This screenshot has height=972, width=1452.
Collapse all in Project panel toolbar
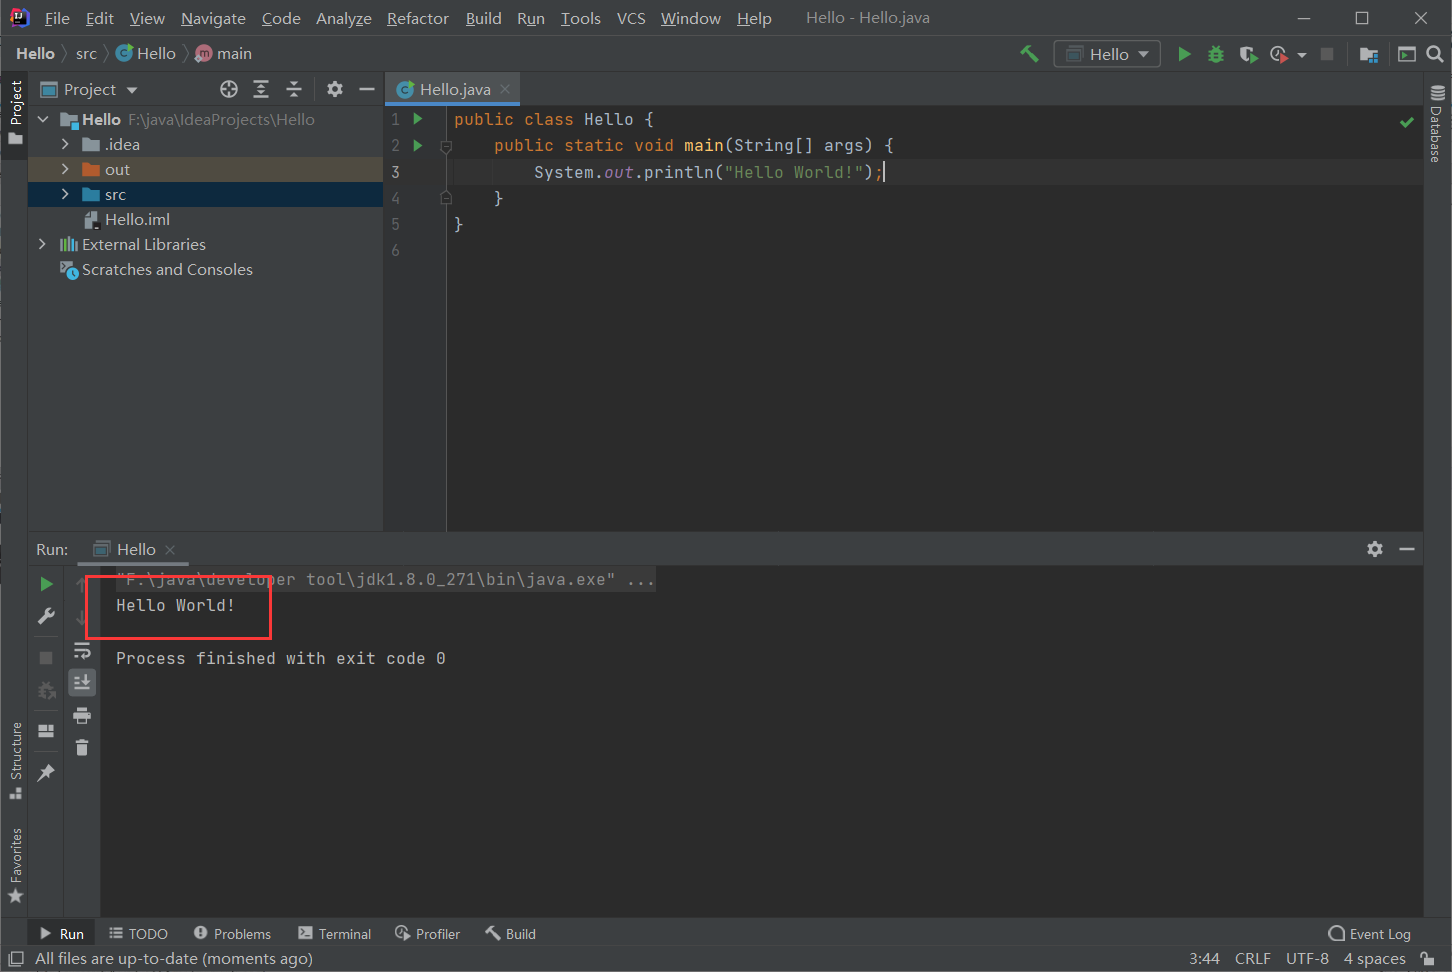294,89
